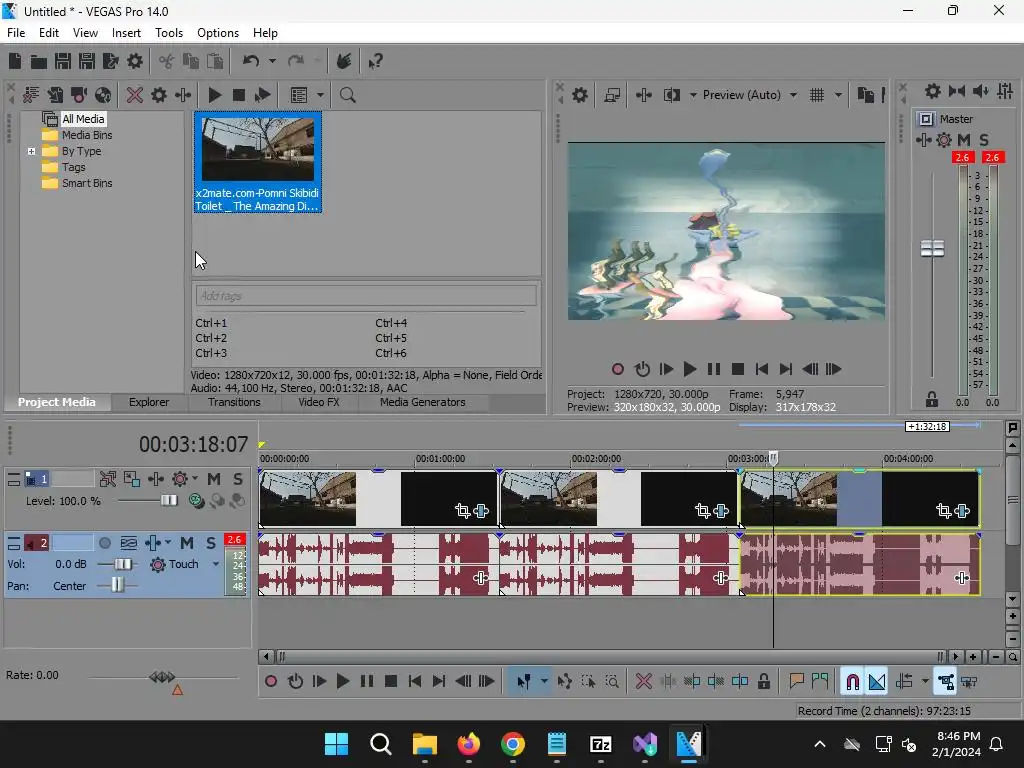This screenshot has height=768, width=1024.
Task: Click the Undo arrow
Action: pyautogui.click(x=251, y=61)
